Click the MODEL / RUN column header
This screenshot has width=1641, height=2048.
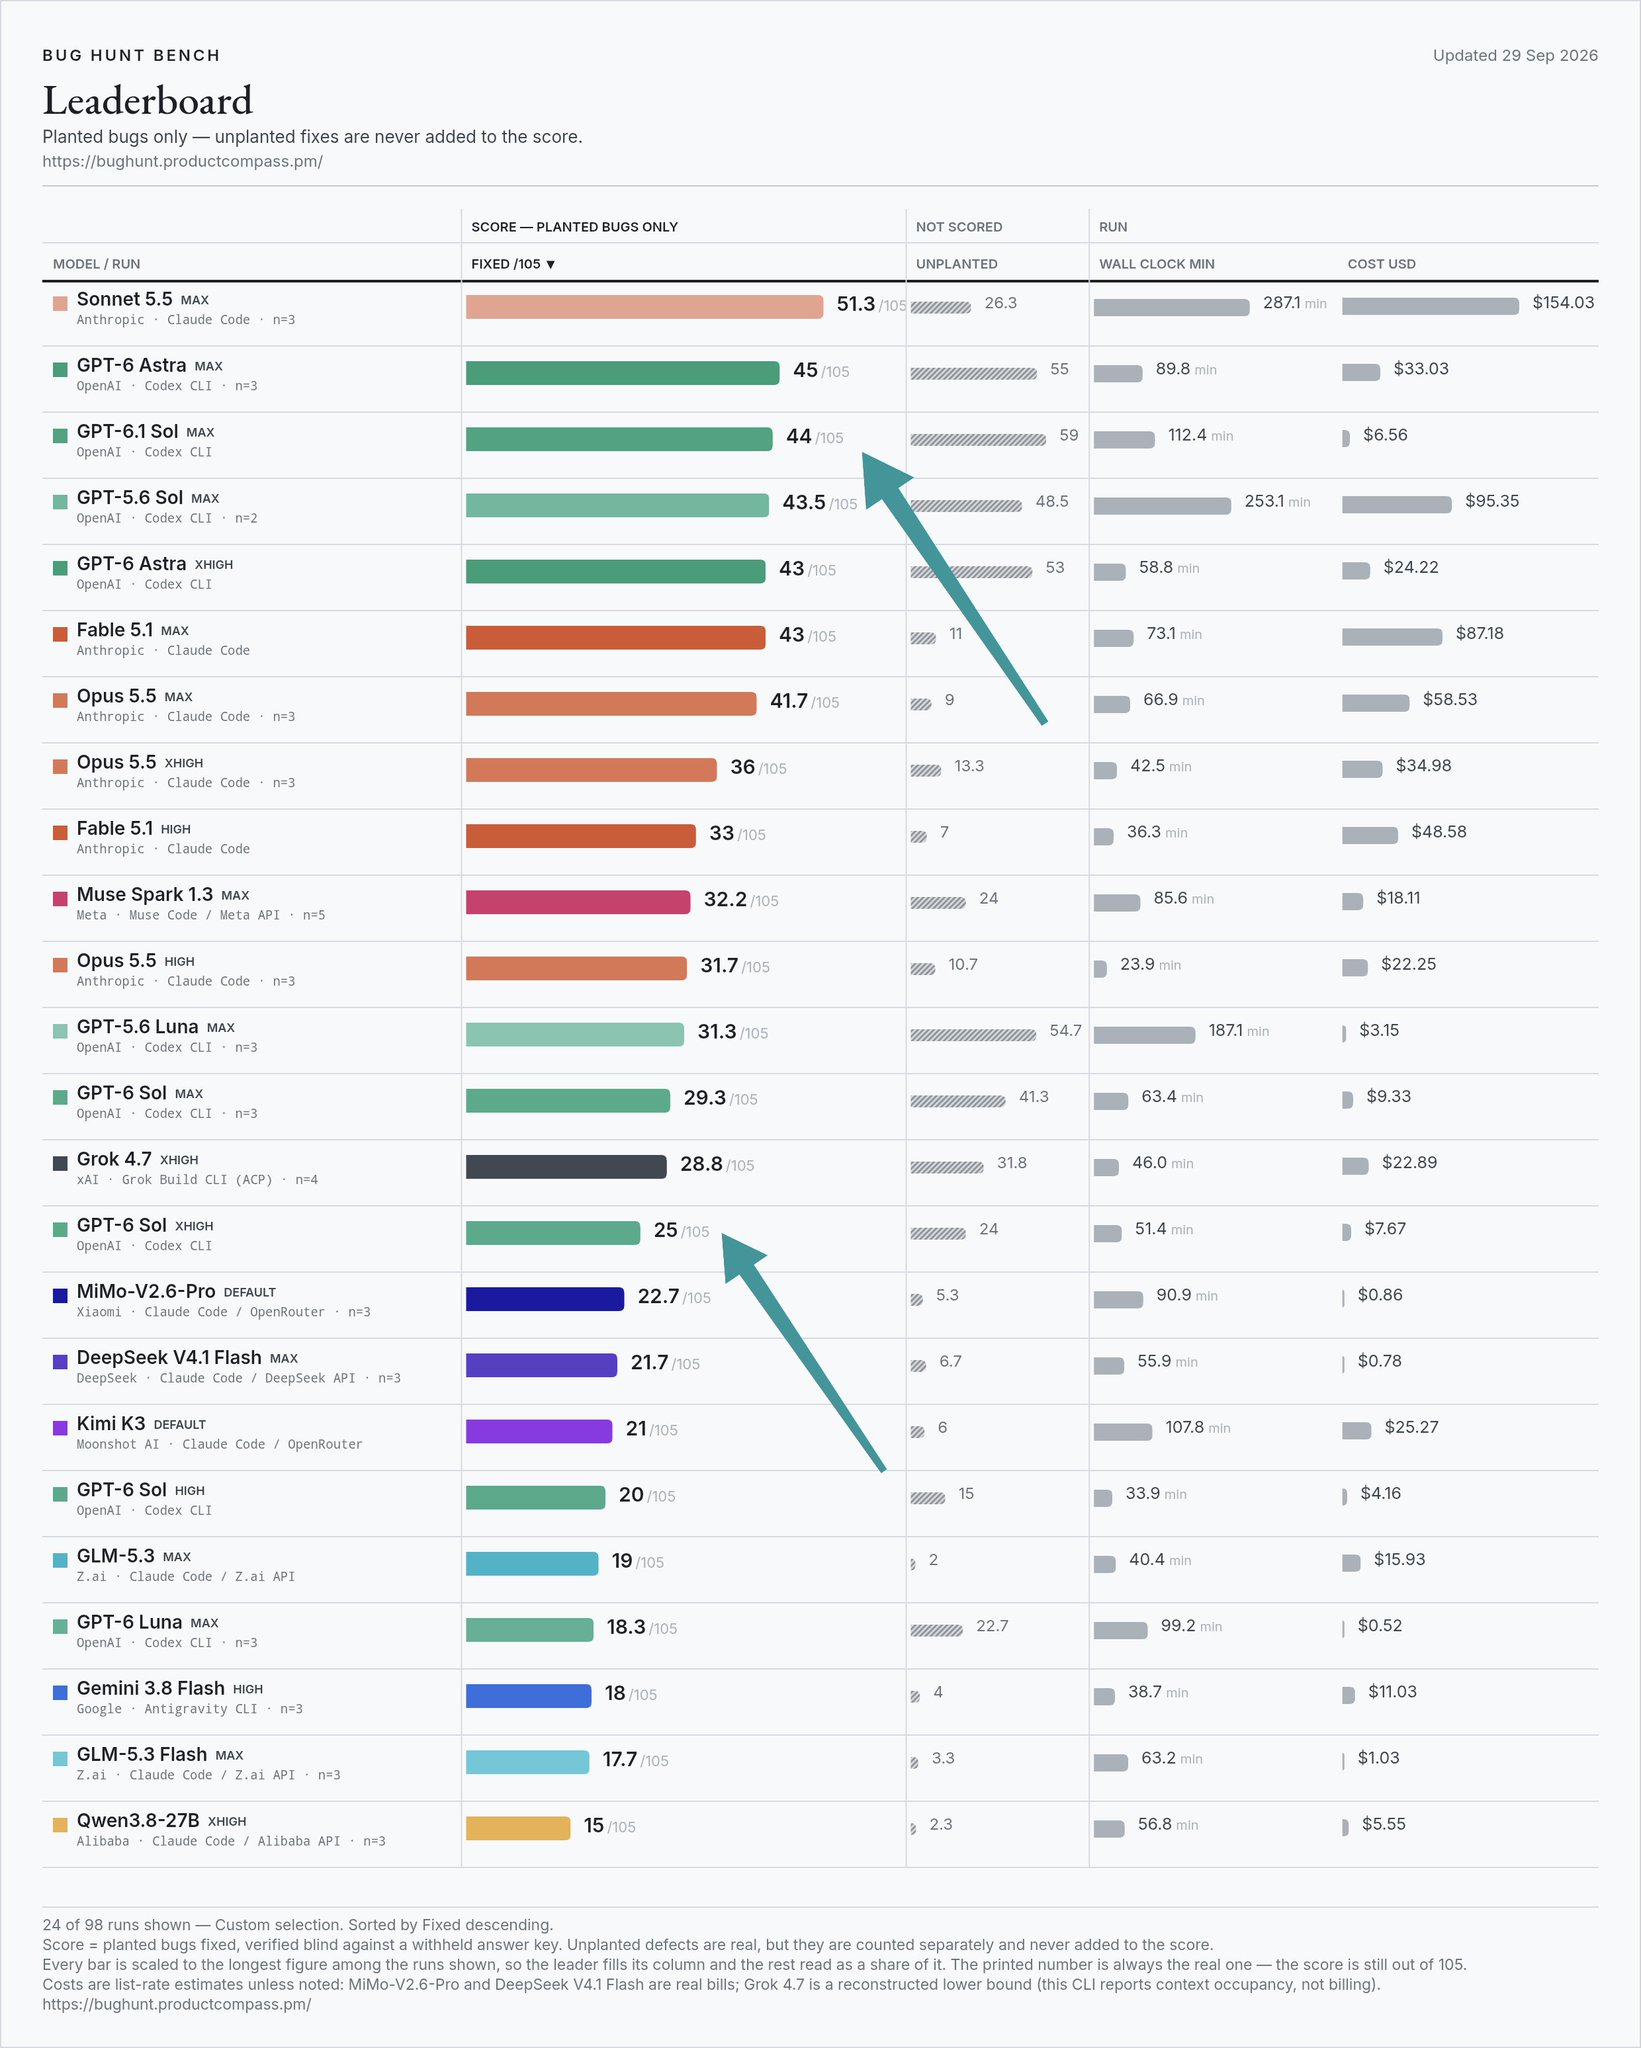[x=96, y=264]
